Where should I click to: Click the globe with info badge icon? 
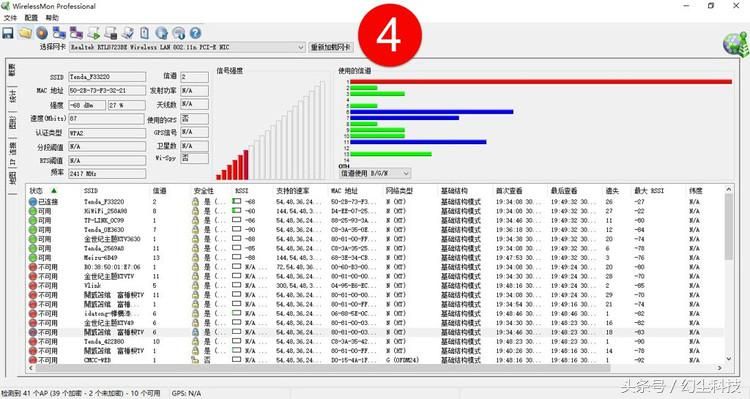click(178, 33)
